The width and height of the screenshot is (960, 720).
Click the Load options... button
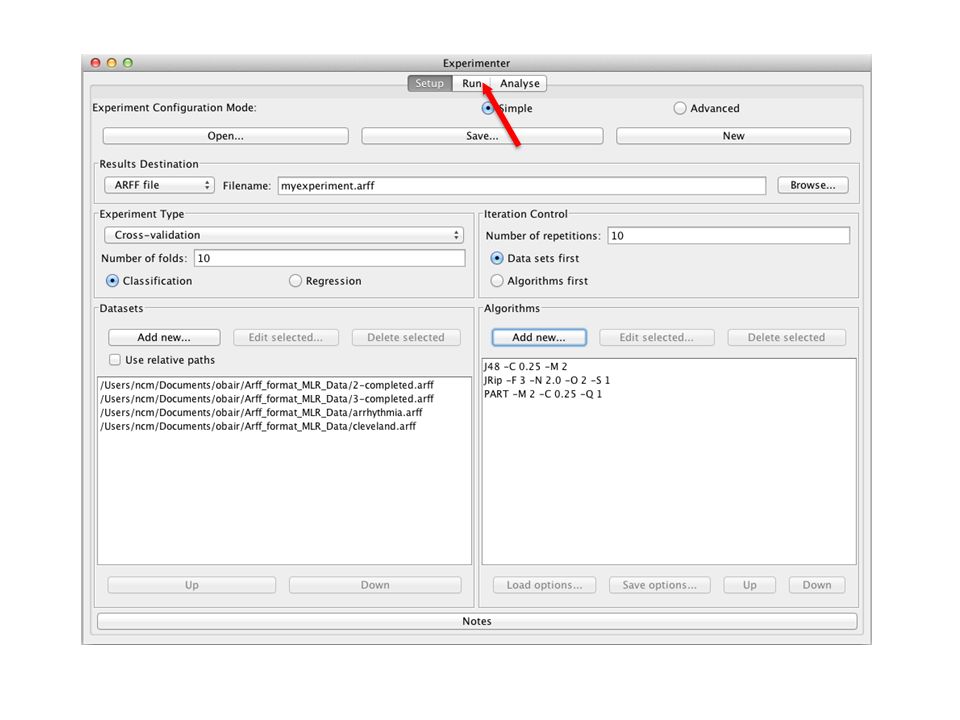point(544,585)
